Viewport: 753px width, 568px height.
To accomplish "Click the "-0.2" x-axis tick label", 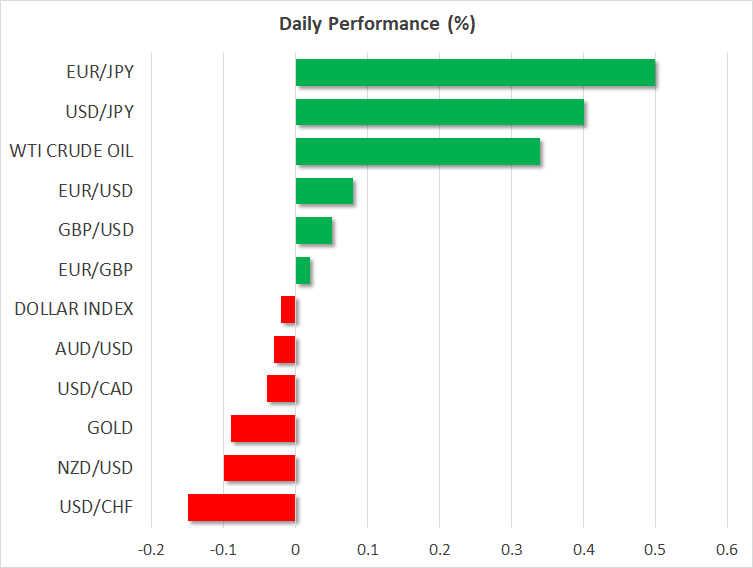I will pyautogui.click(x=150, y=549).
